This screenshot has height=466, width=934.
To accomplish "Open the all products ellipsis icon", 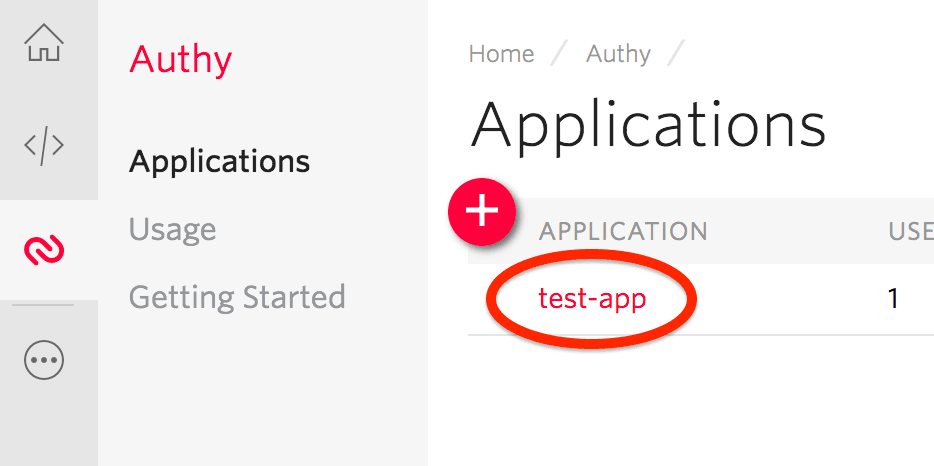I will 44,360.
